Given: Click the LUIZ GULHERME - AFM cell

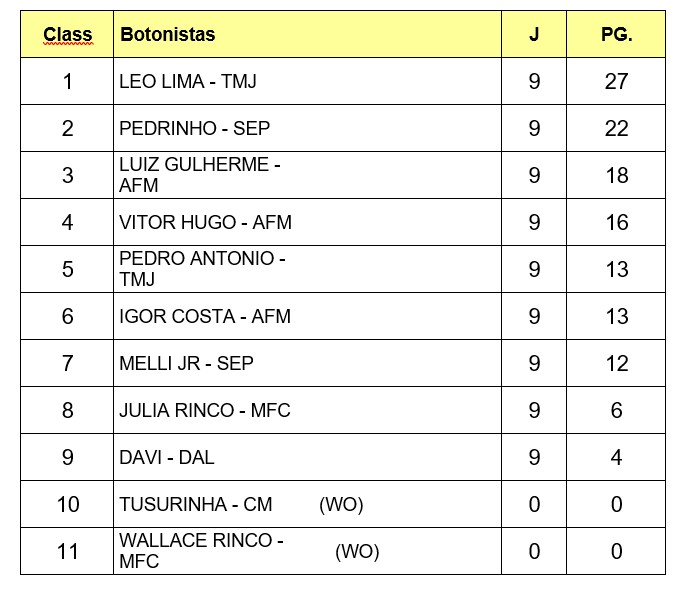Looking at the screenshot, I should 200,175.
